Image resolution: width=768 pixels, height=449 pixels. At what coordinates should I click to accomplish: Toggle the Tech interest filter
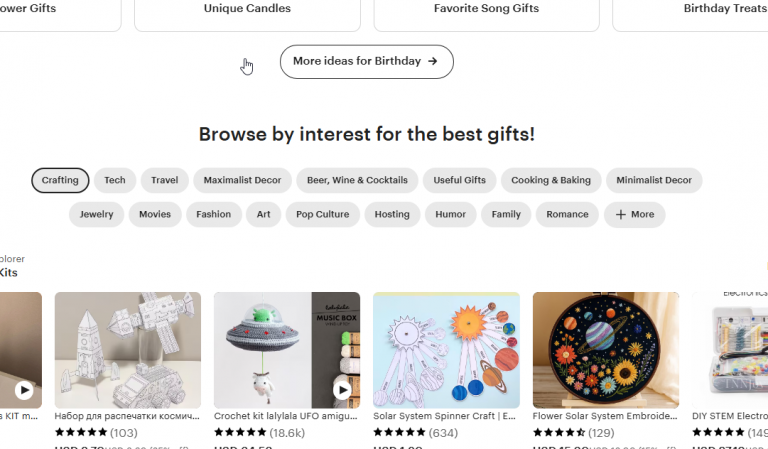115,180
